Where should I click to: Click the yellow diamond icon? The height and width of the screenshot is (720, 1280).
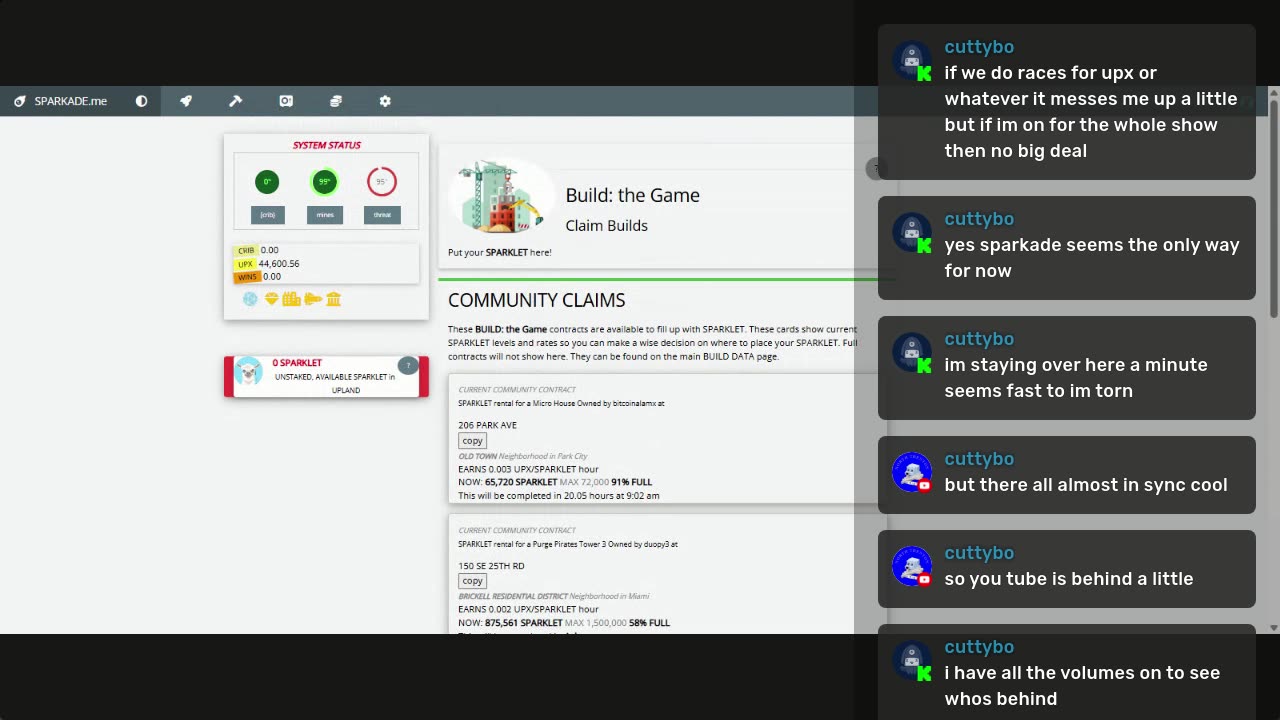(x=271, y=299)
